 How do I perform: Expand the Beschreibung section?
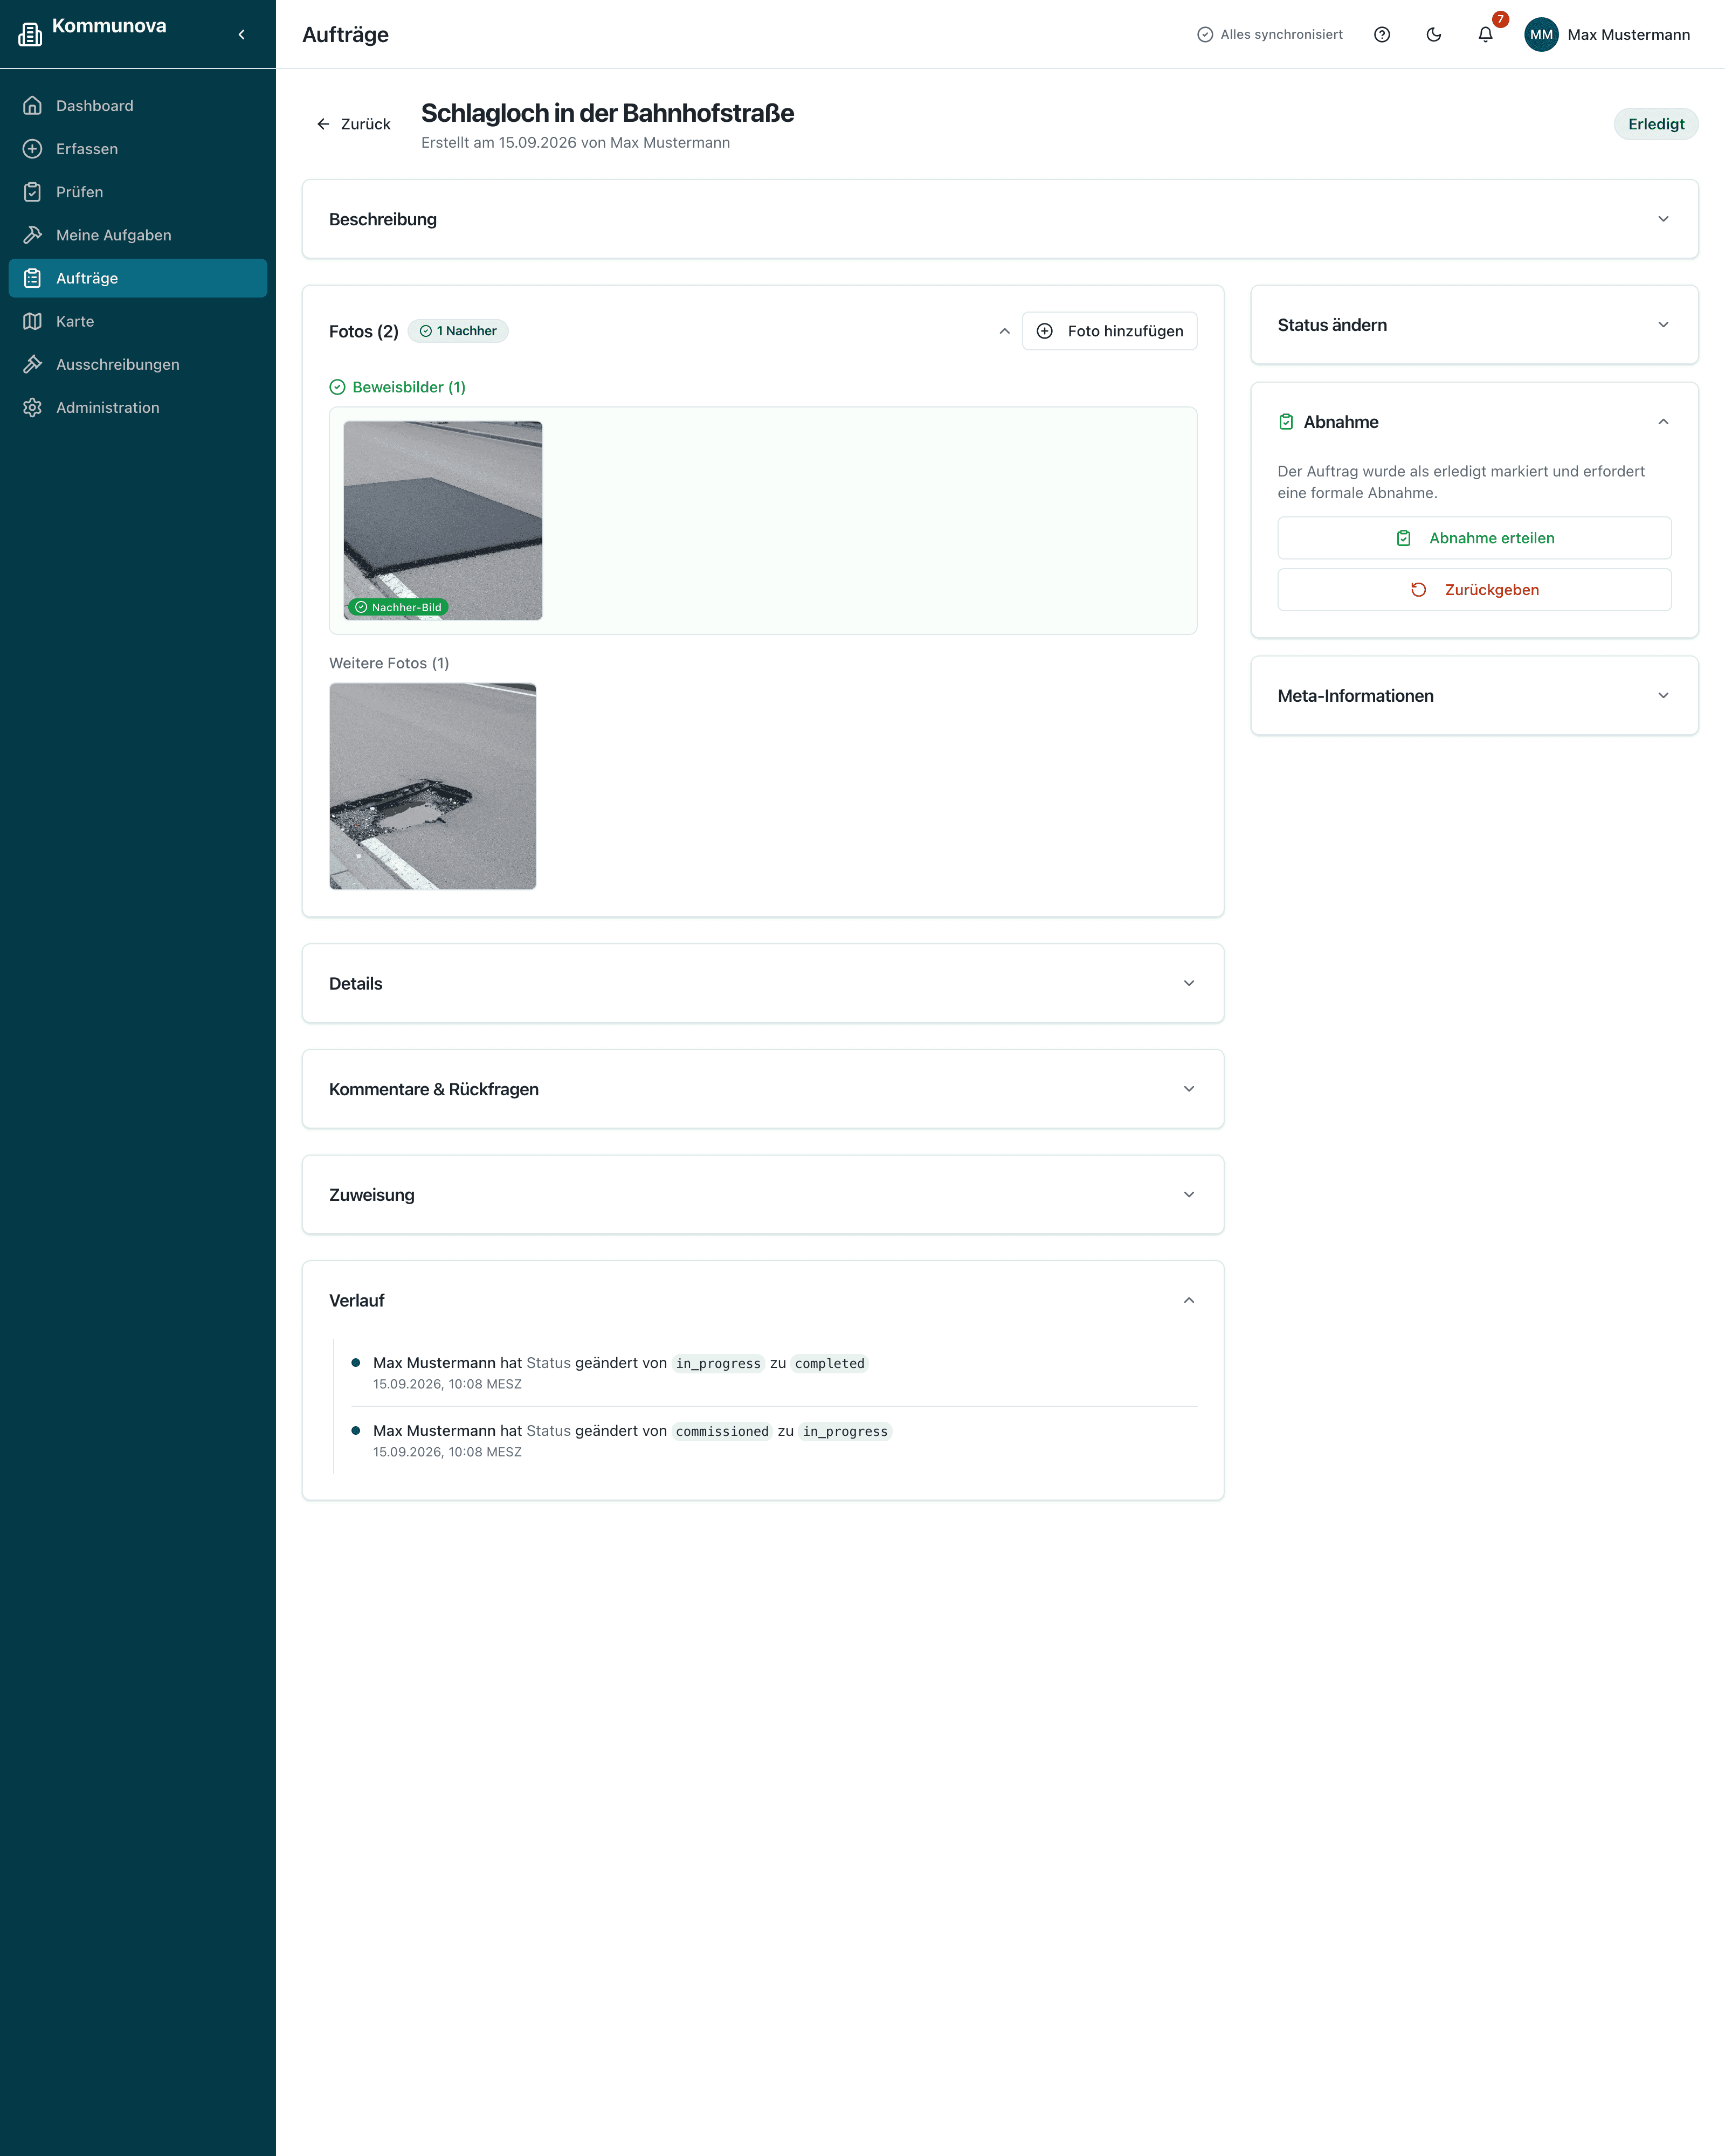(1000, 219)
